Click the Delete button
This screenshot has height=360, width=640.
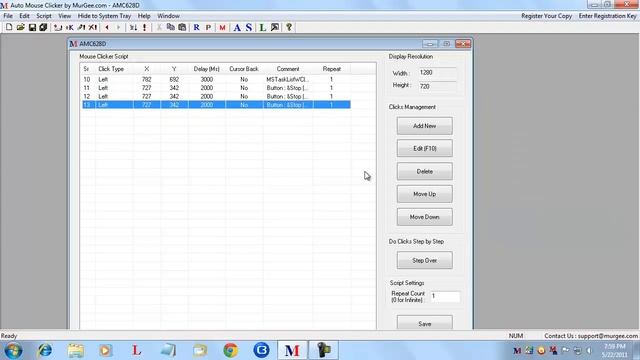point(424,171)
